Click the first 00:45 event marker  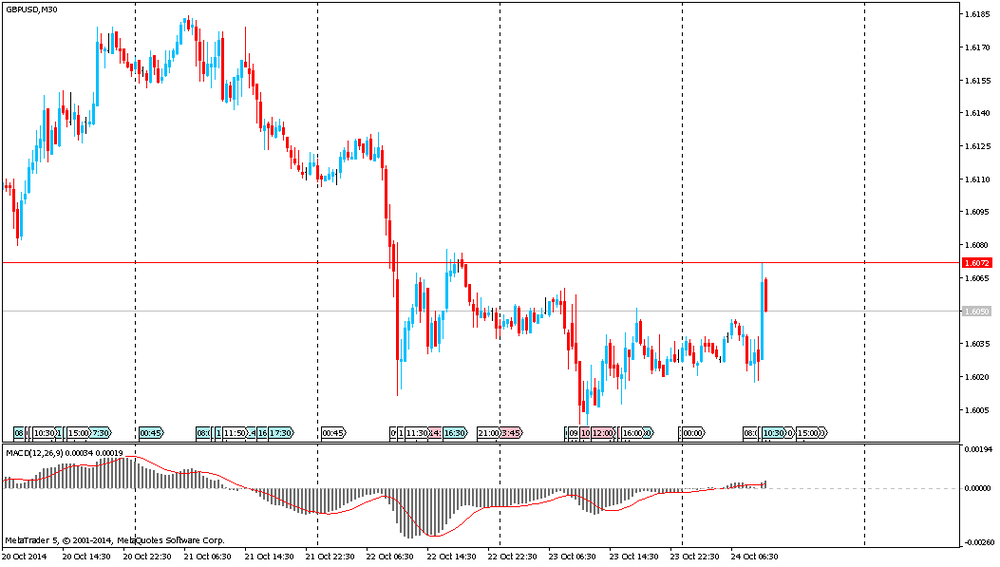click(151, 433)
